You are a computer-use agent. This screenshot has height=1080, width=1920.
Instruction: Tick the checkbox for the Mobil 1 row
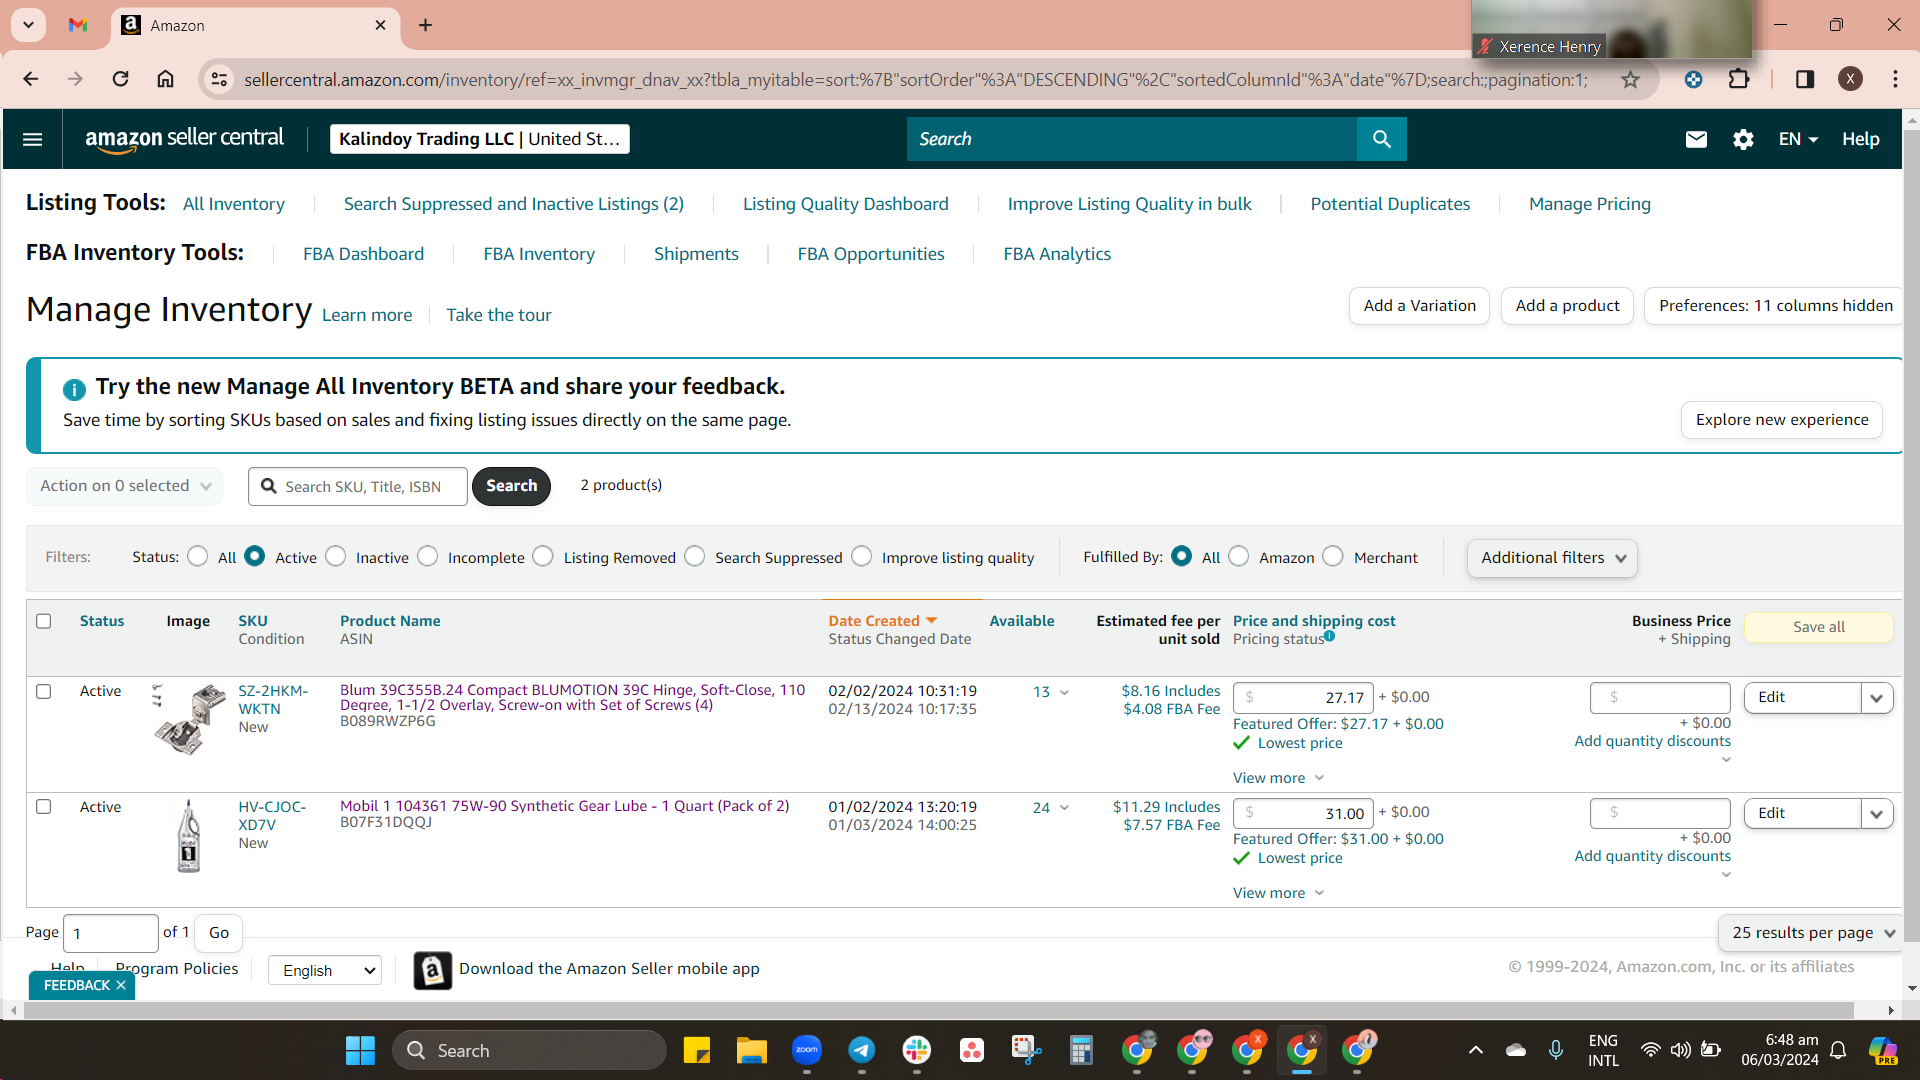click(x=44, y=806)
